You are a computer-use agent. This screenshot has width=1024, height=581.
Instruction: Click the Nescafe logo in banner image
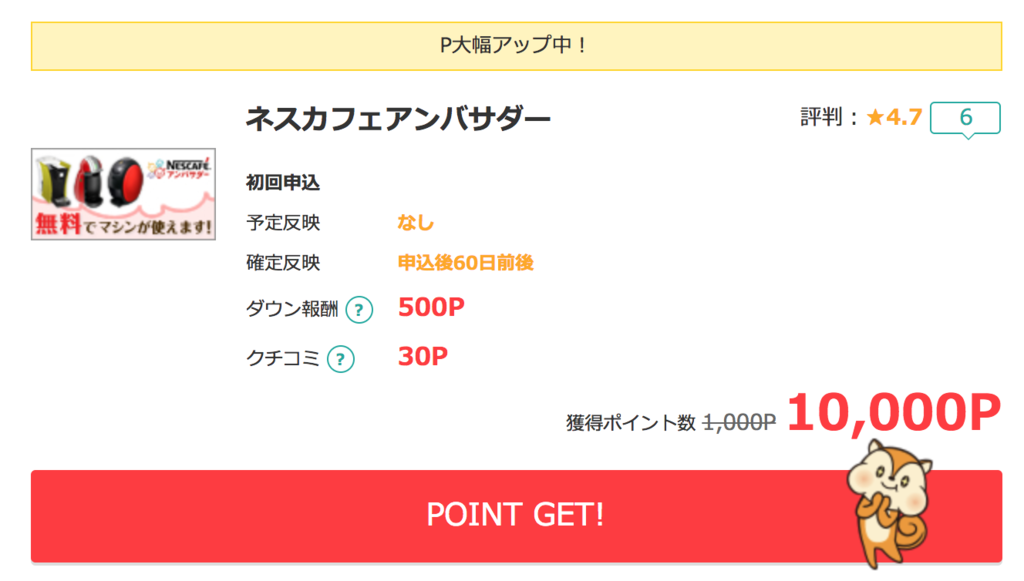click(x=180, y=168)
